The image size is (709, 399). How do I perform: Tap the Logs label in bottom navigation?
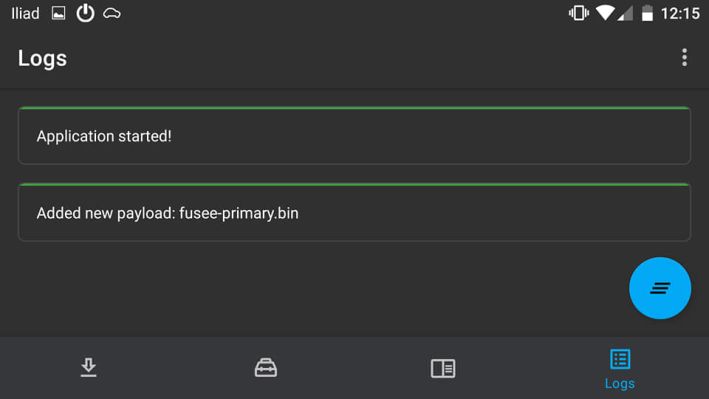click(620, 384)
